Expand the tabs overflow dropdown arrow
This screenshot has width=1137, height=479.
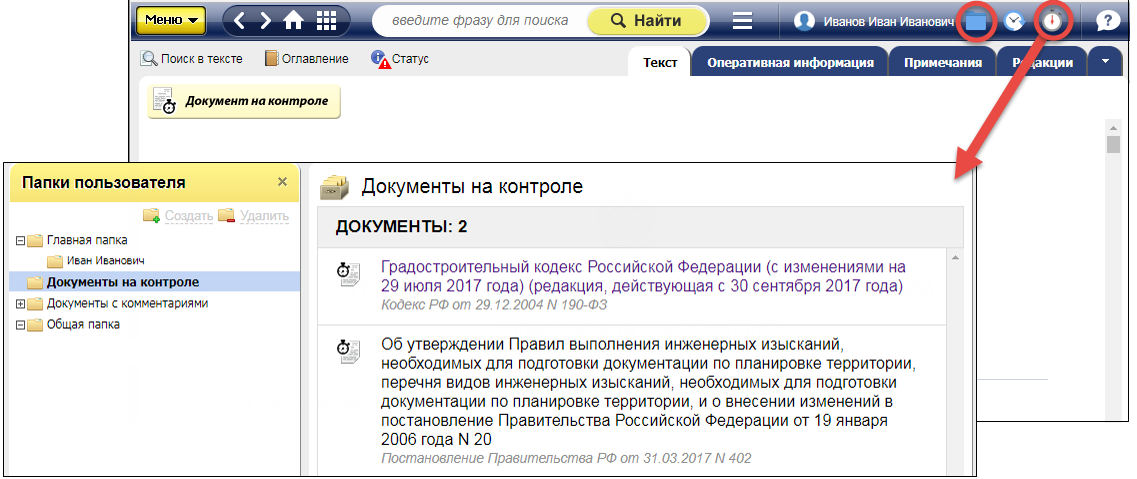(1105, 62)
